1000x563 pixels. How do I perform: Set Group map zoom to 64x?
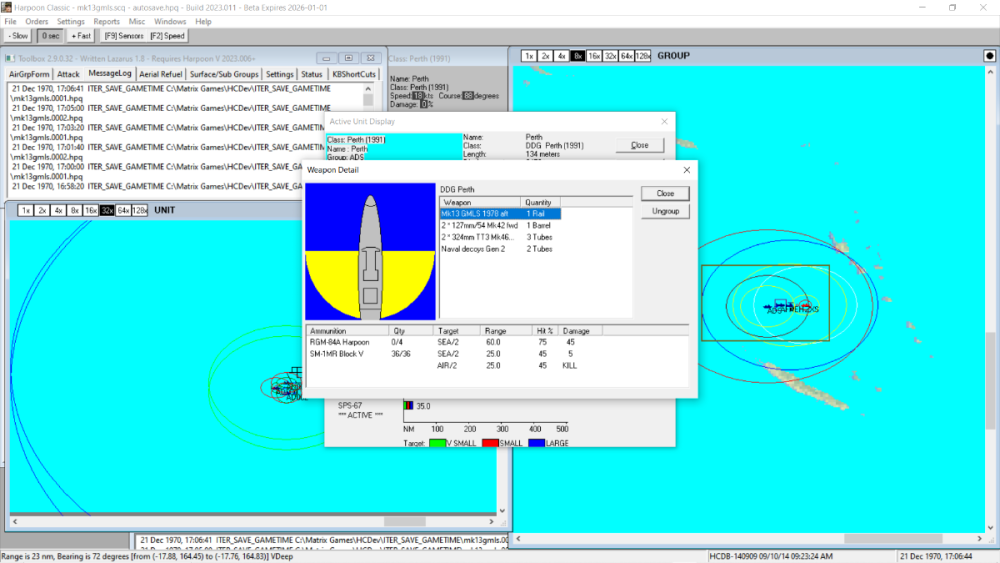click(627, 56)
